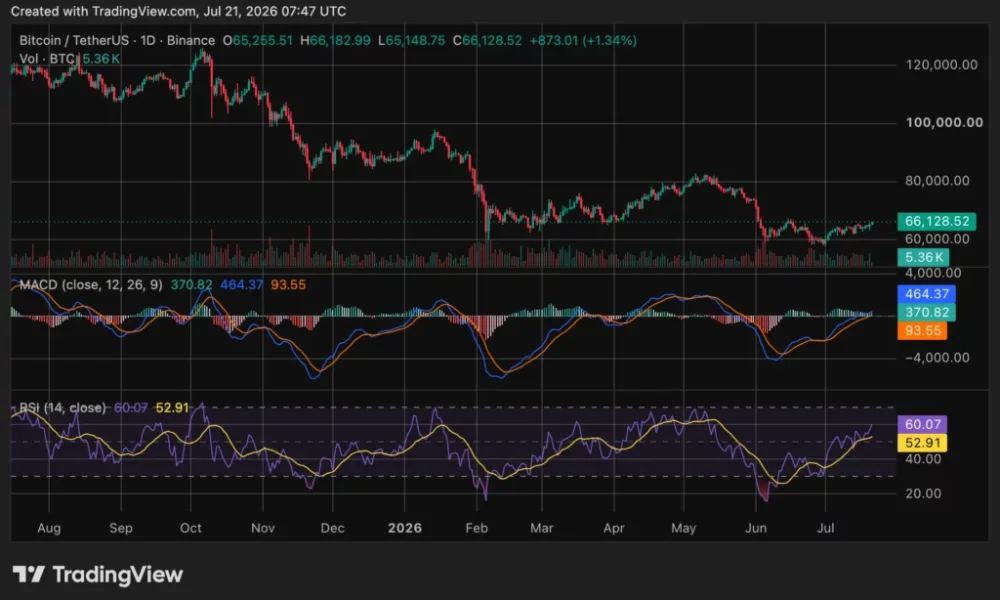Click the blue 464.37 MACD axis tag
The image size is (1000, 600).
(926, 294)
